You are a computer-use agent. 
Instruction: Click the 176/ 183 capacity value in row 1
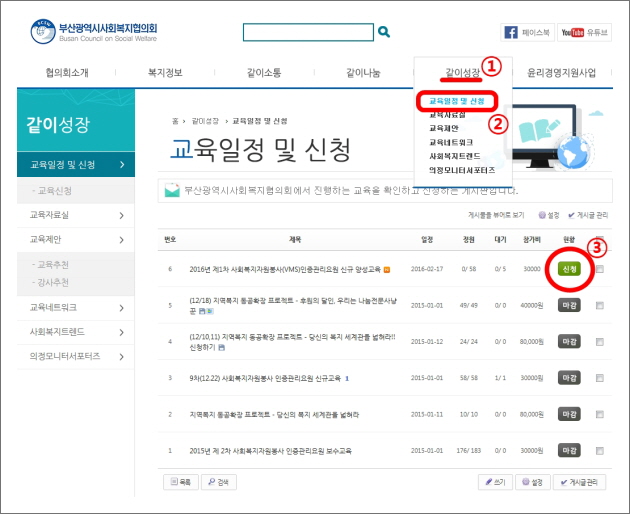click(x=468, y=451)
